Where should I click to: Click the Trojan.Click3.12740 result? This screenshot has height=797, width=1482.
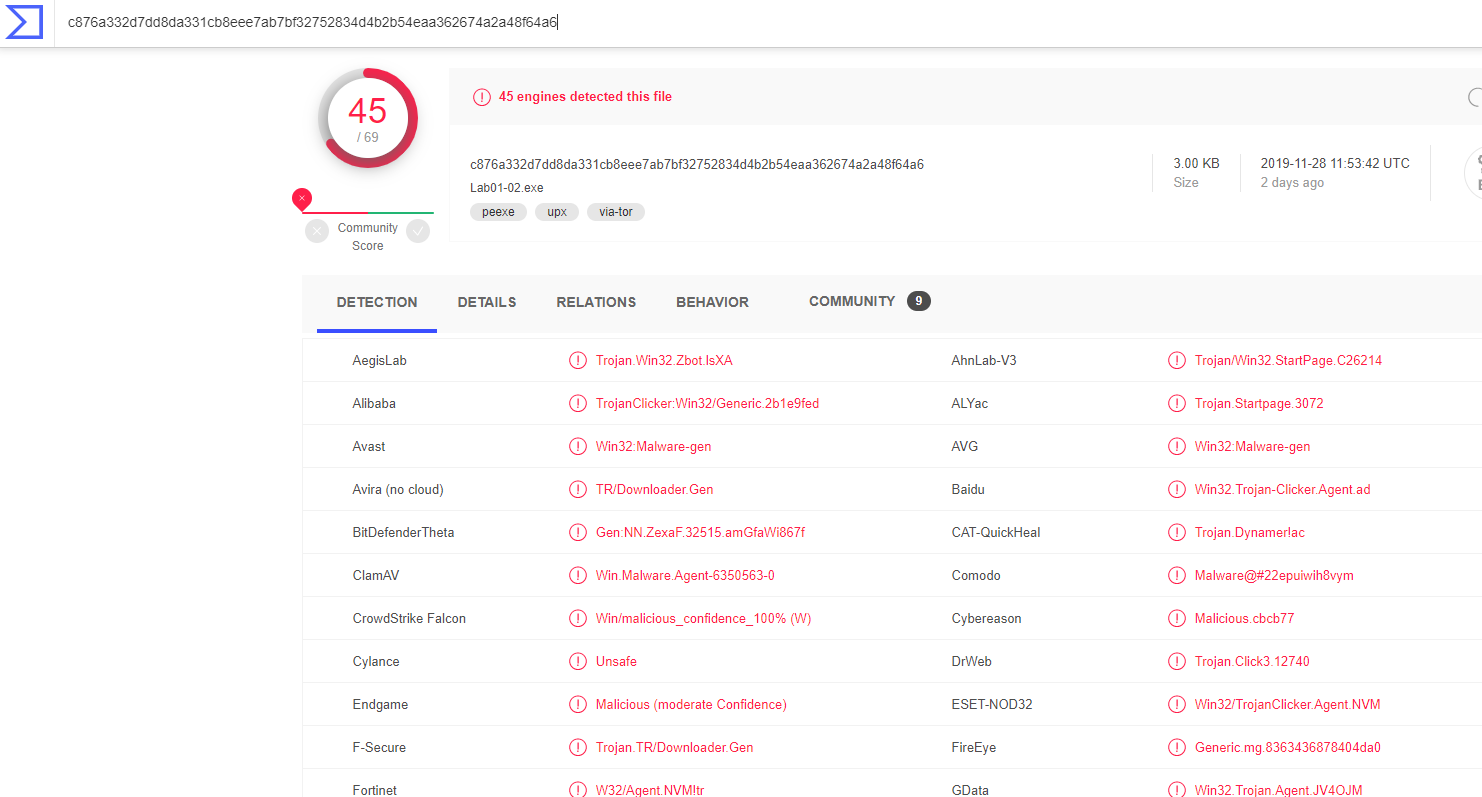pyautogui.click(x=1252, y=661)
